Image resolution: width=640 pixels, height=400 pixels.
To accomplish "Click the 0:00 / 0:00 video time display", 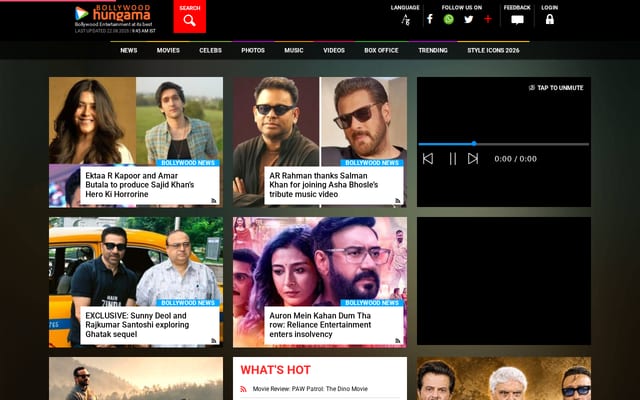I will tap(516, 159).
